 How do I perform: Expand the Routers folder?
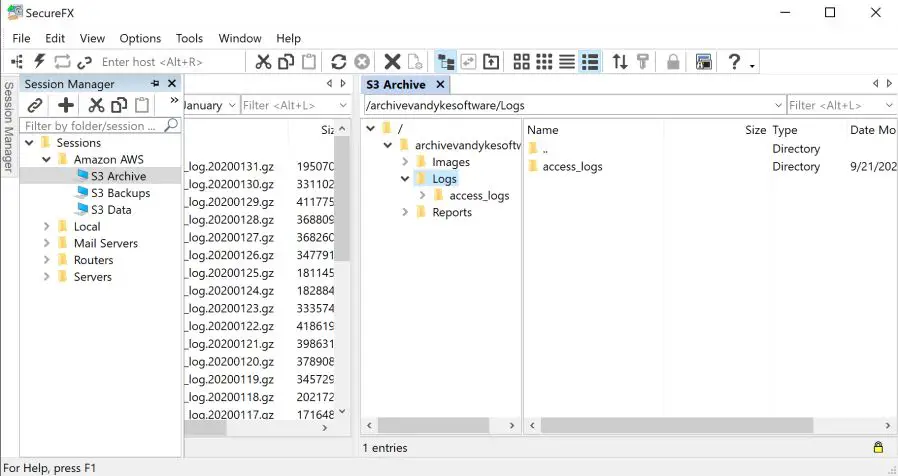click(46, 259)
